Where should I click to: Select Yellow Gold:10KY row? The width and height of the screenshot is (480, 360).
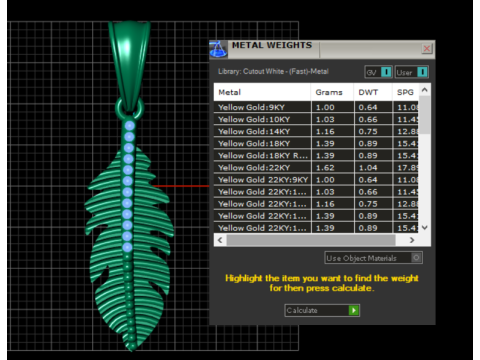tap(316, 119)
